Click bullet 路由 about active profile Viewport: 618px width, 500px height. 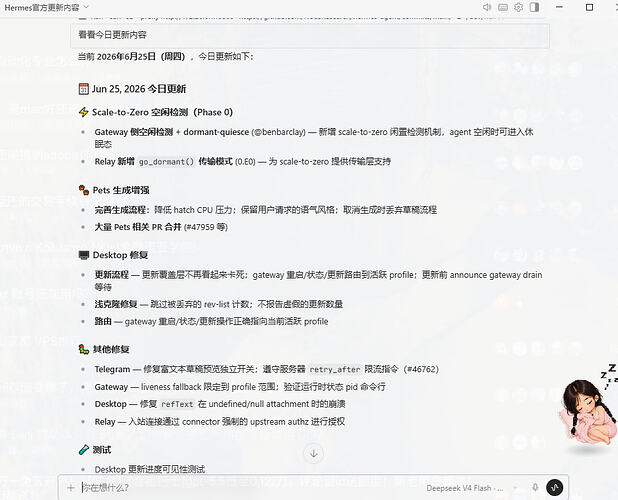coord(211,322)
